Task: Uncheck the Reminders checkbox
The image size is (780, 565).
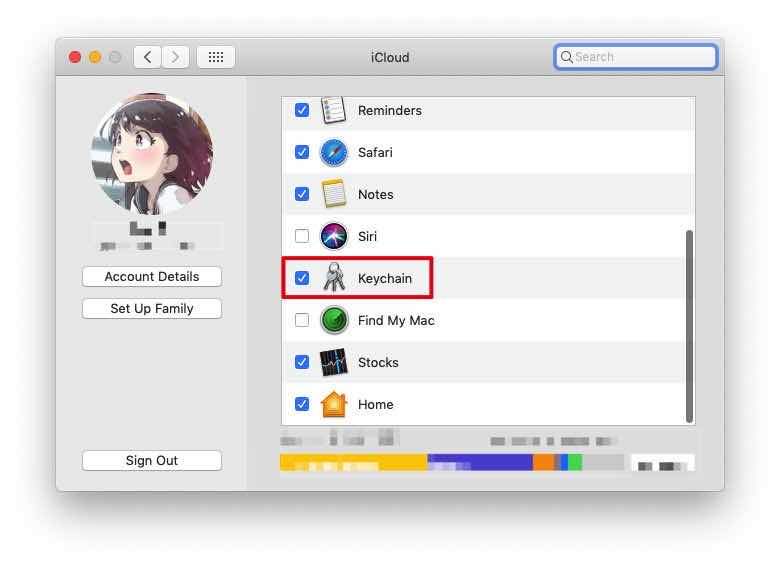Action: click(x=302, y=110)
